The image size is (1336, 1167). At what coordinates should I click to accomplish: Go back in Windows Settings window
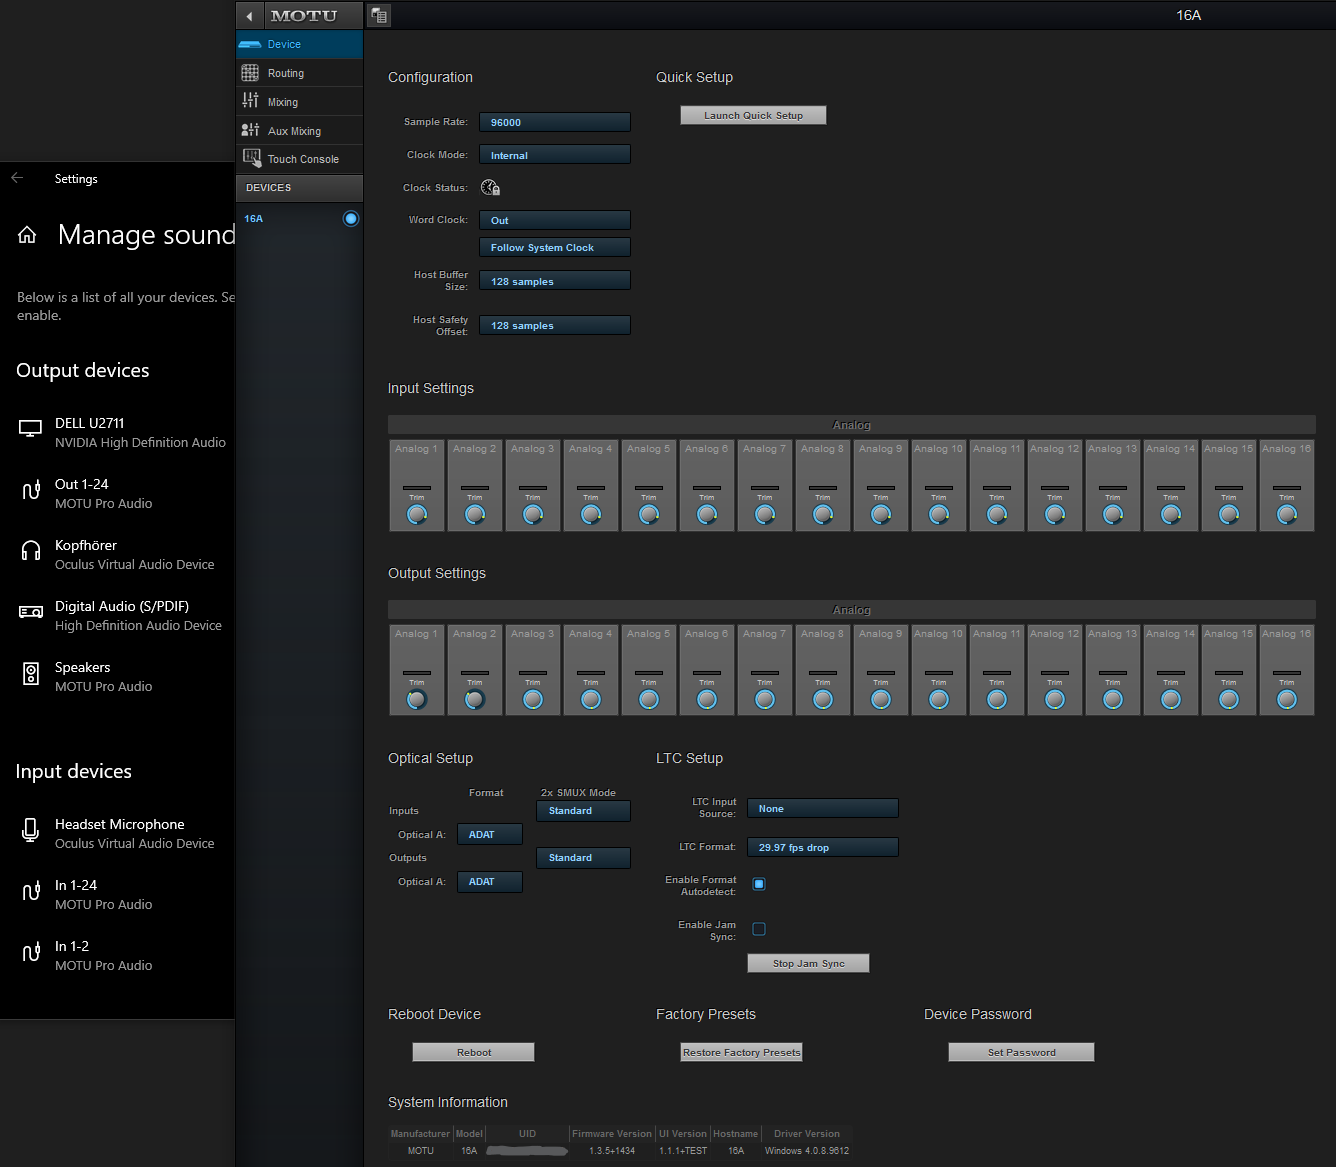17,178
